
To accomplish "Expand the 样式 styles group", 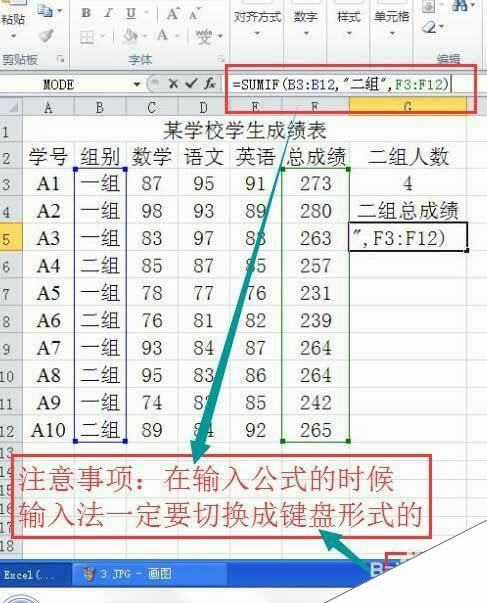I will coord(349,23).
